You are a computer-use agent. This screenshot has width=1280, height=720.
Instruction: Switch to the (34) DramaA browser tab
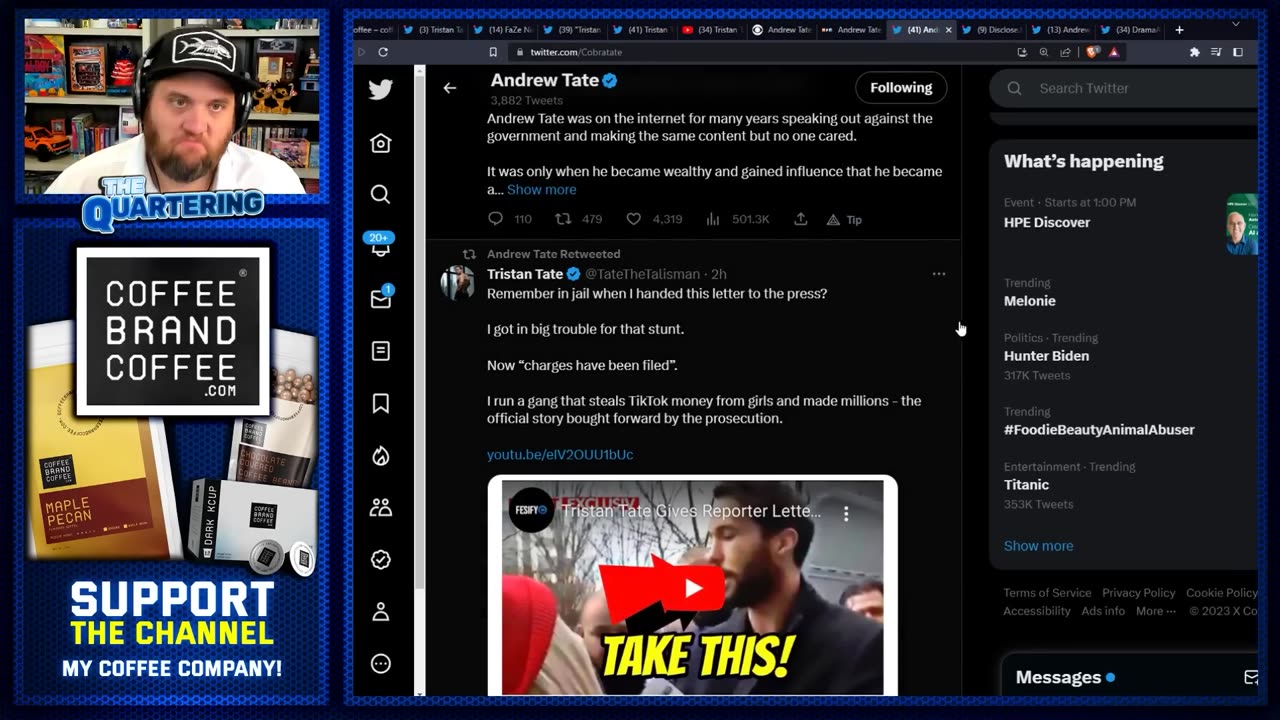[1131, 30]
